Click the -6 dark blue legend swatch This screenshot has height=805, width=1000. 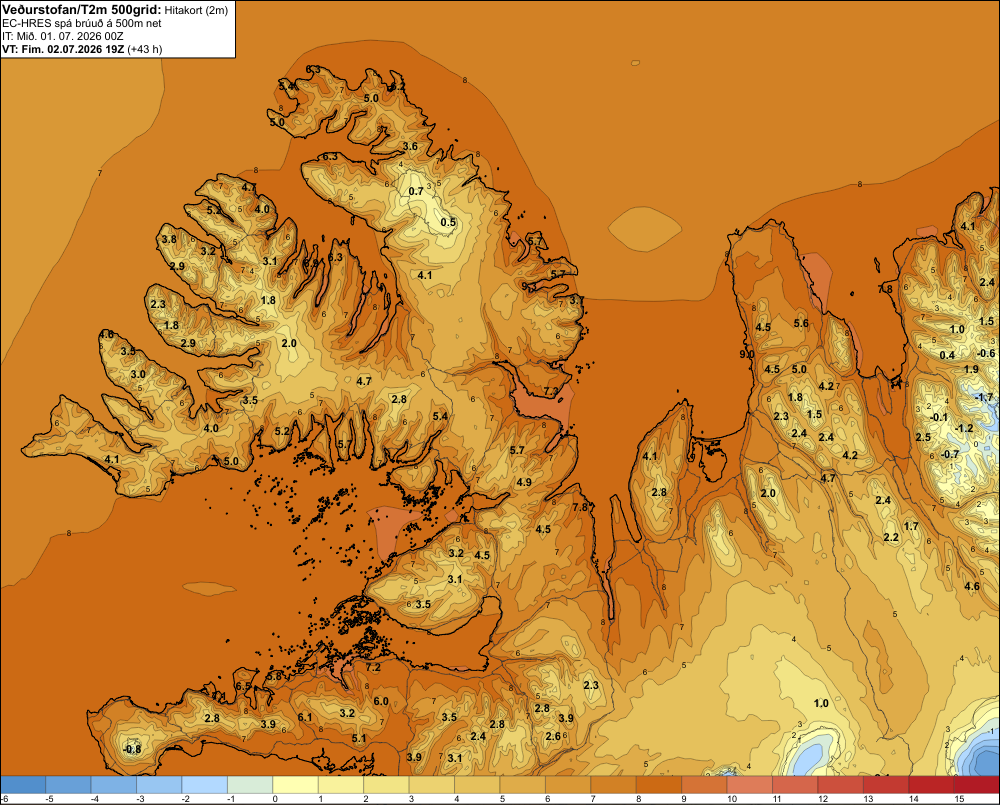(x=23, y=785)
